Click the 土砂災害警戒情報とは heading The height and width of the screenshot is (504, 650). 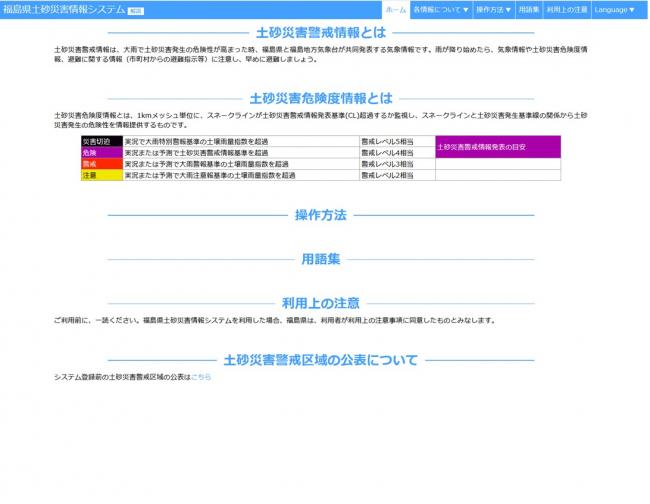point(320,32)
